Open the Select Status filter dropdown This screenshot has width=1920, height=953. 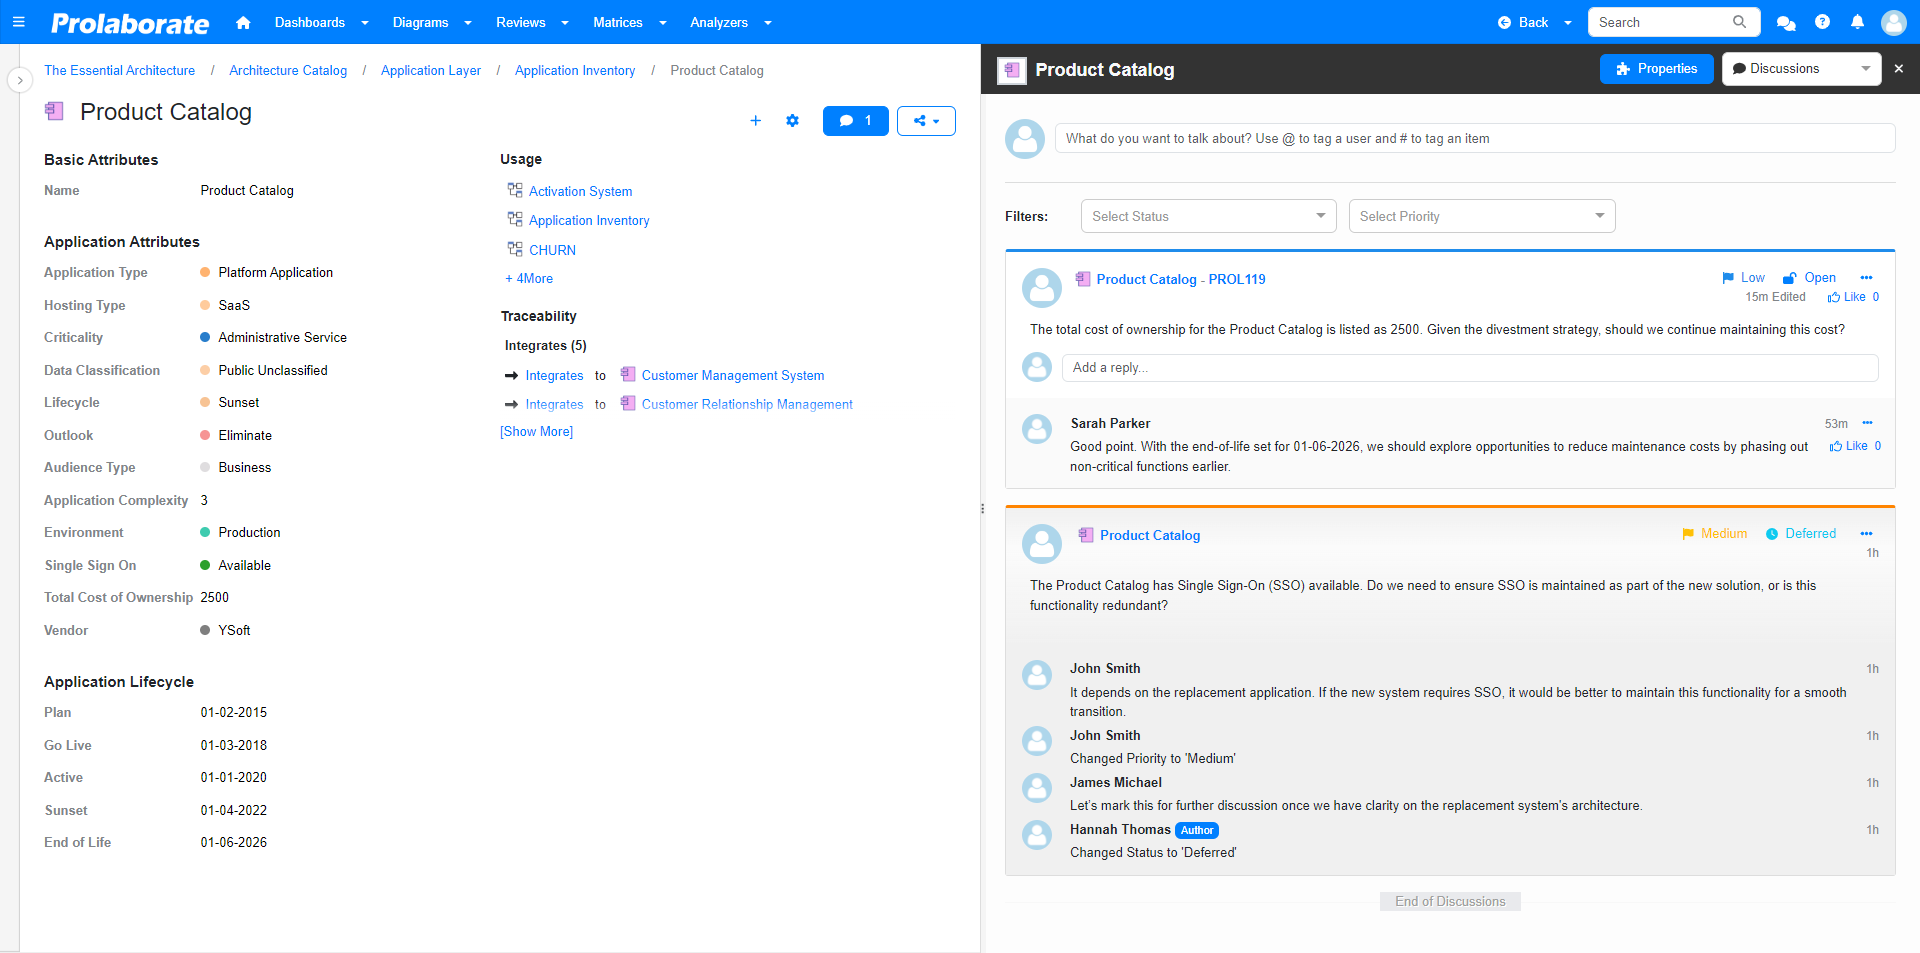pos(1207,216)
